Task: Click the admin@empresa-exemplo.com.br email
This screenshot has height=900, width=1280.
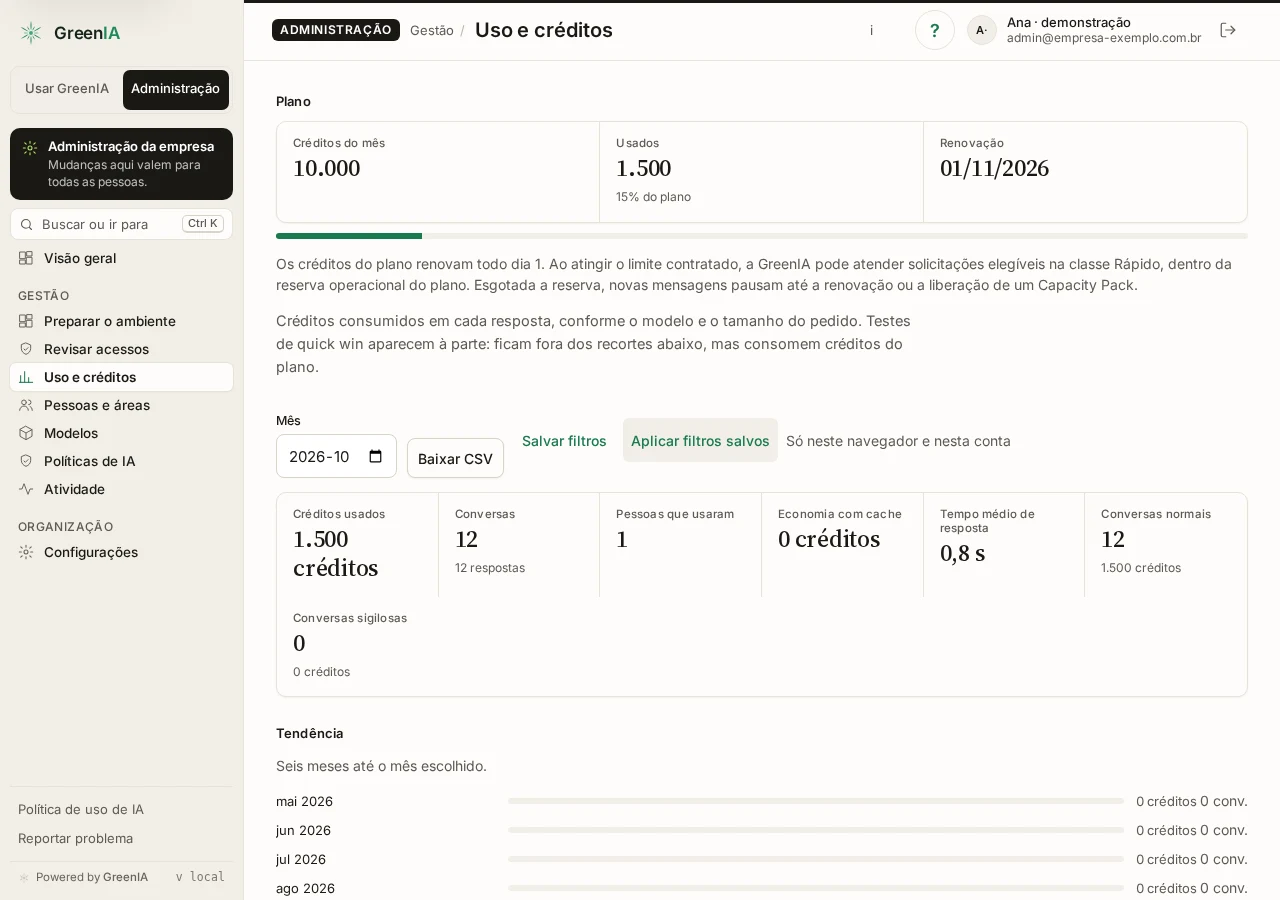Action: click(1104, 38)
